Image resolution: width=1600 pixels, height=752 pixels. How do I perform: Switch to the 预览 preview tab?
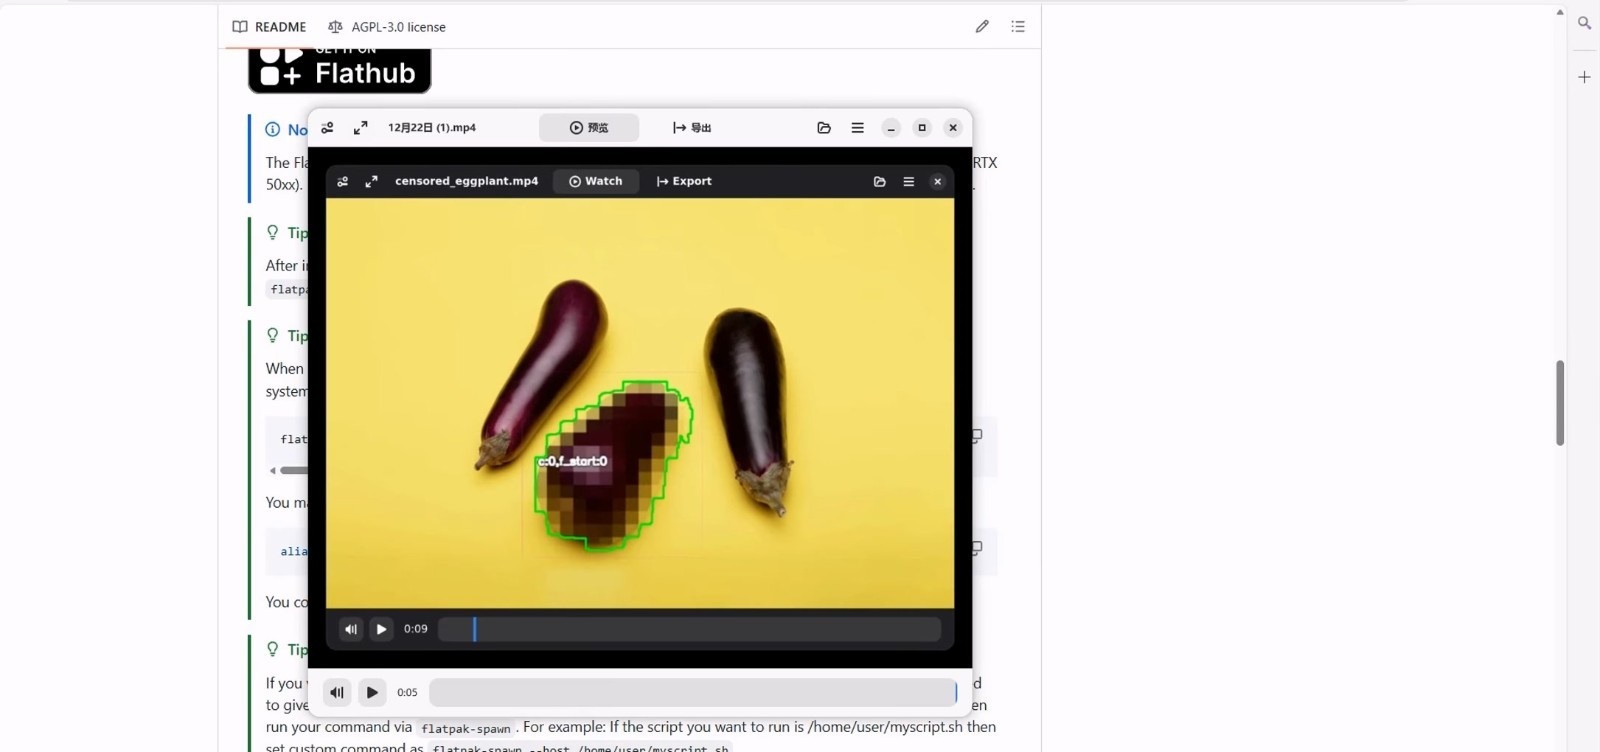click(589, 128)
